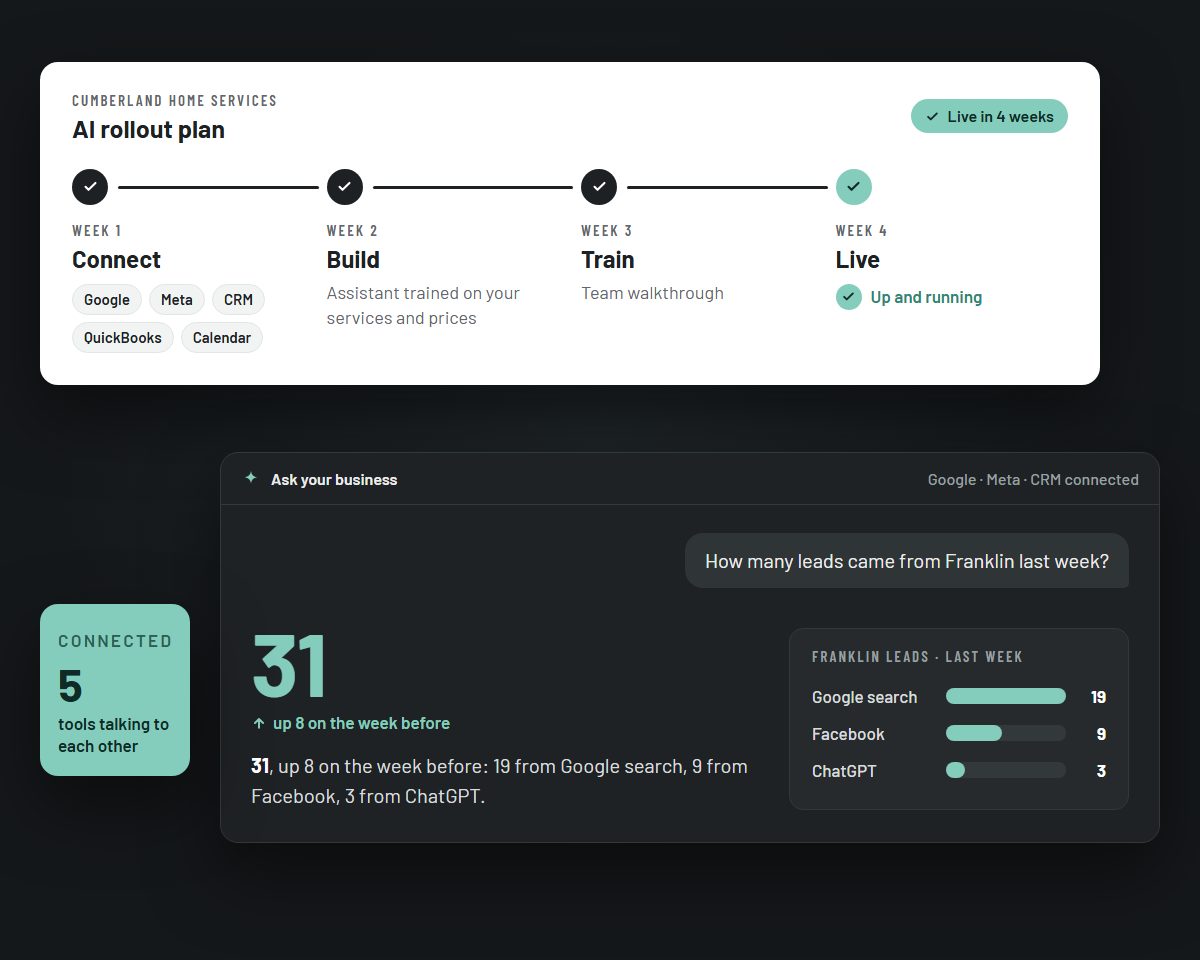
Task: Click the answer summary paragraph text
Action: point(499,781)
